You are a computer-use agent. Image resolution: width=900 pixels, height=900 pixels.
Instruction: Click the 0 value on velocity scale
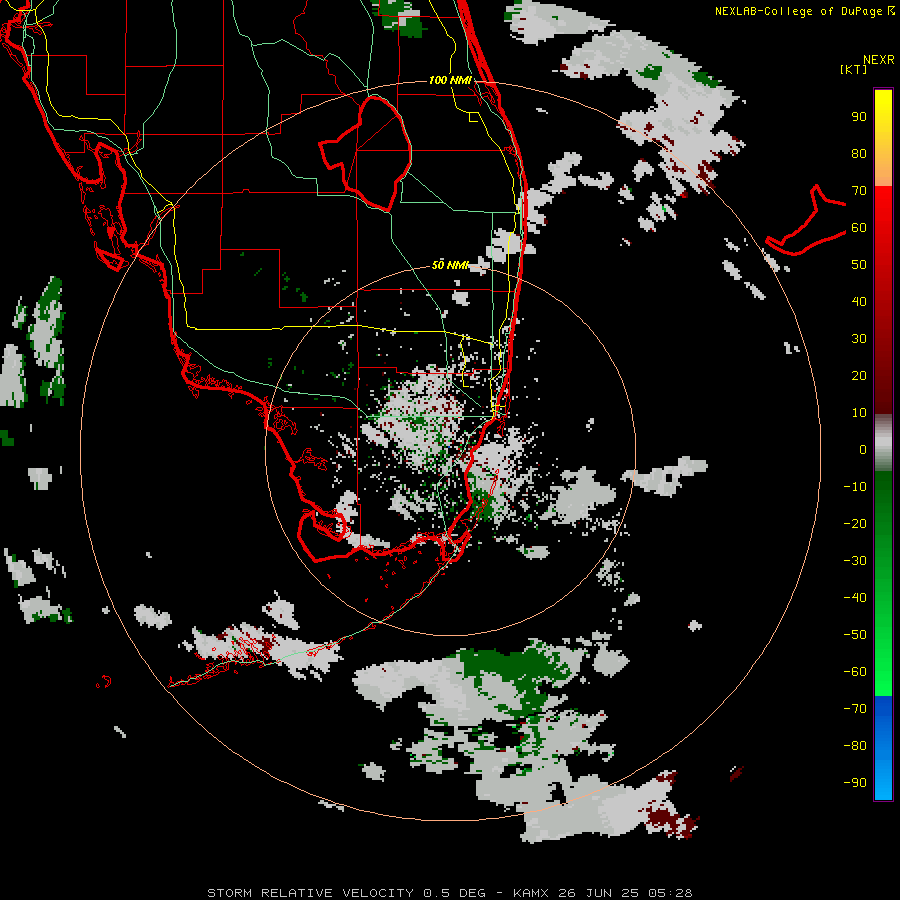(x=863, y=450)
